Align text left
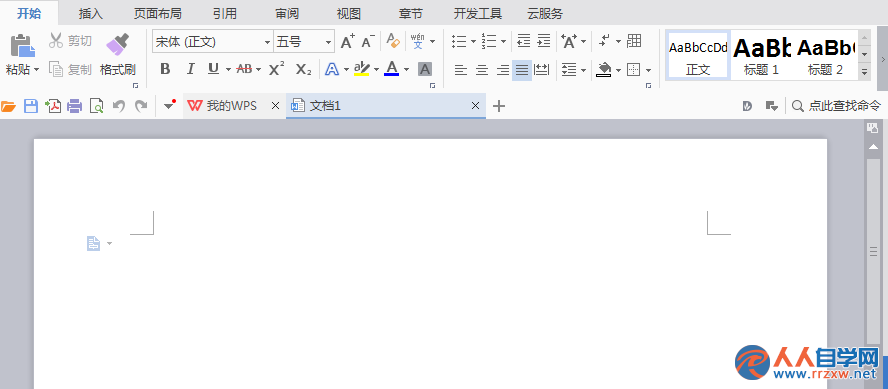888x389 pixels. 462,70
